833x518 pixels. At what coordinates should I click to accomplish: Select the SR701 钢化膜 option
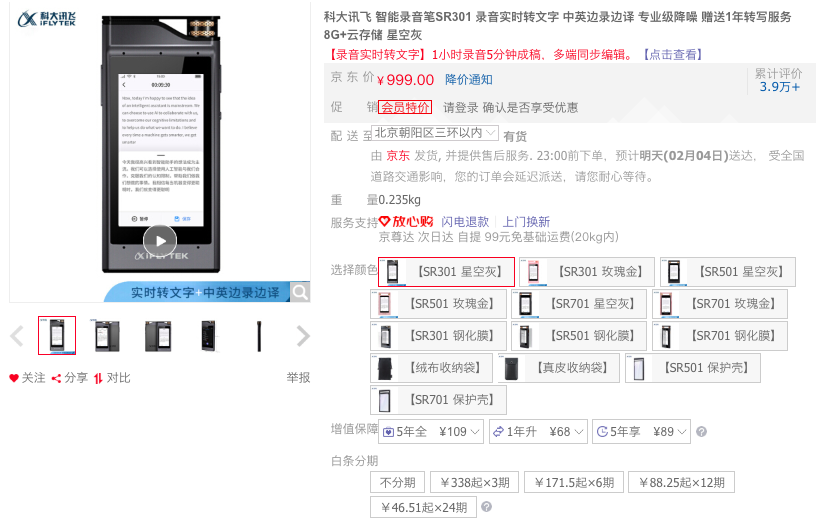click(719, 336)
